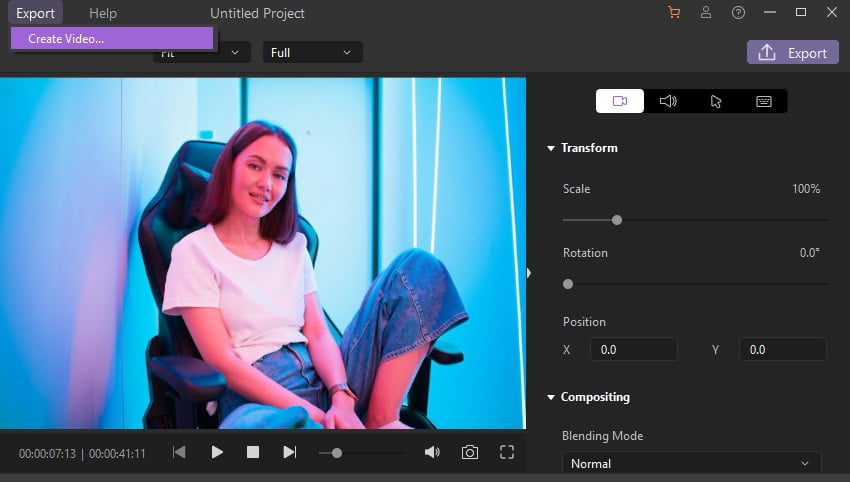The width and height of the screenshot is (850, 482).
Task: Switch to the cursor properties tab
Action: pyautogui.click(x=716, y=101)
